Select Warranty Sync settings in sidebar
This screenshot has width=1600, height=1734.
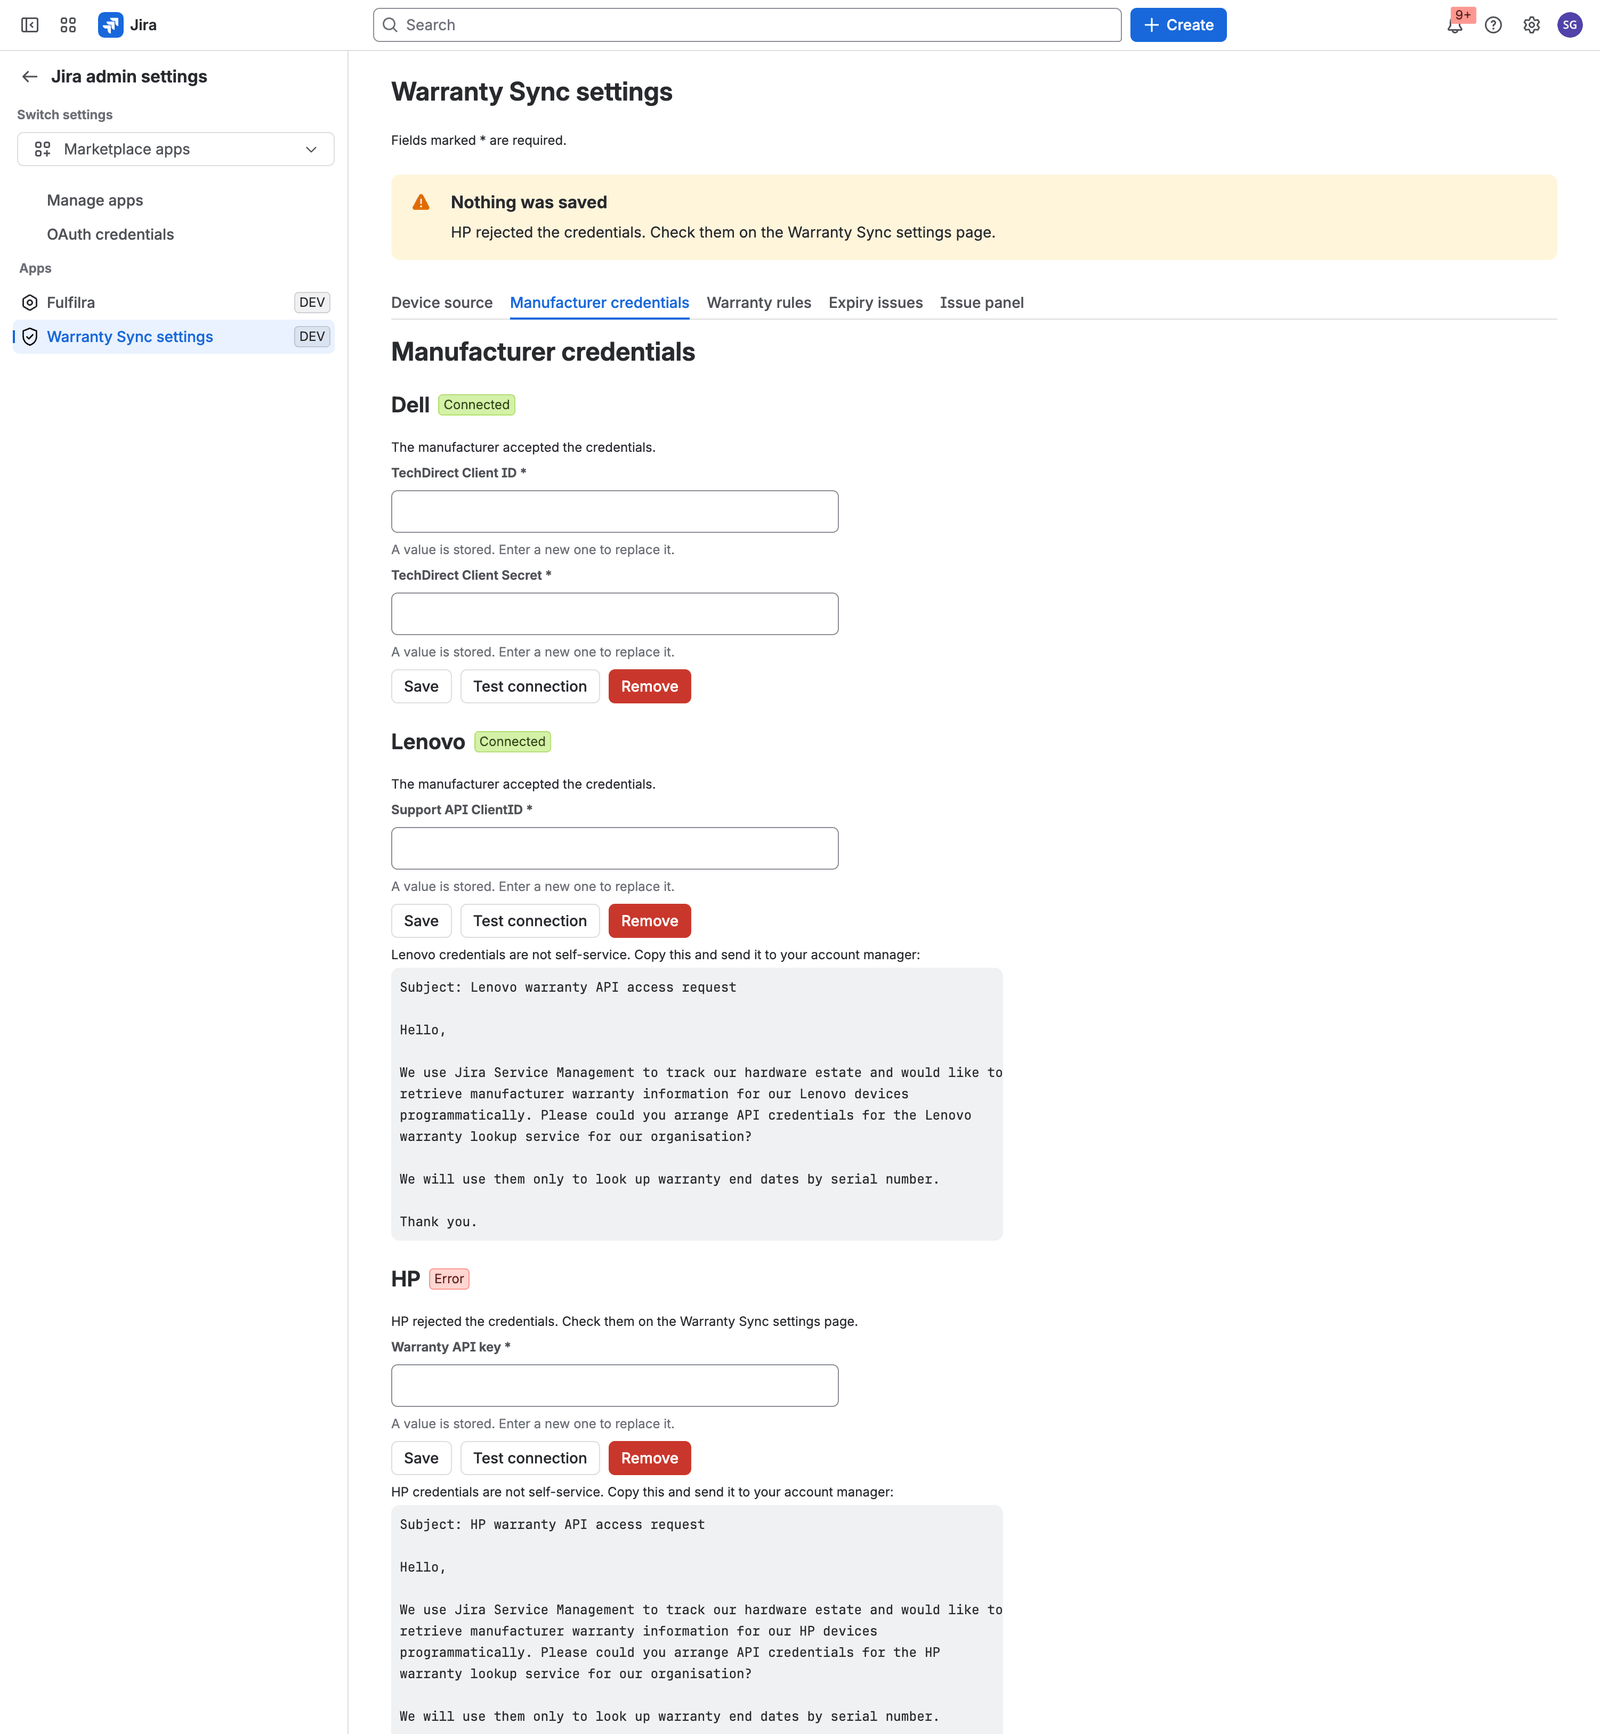174,337
